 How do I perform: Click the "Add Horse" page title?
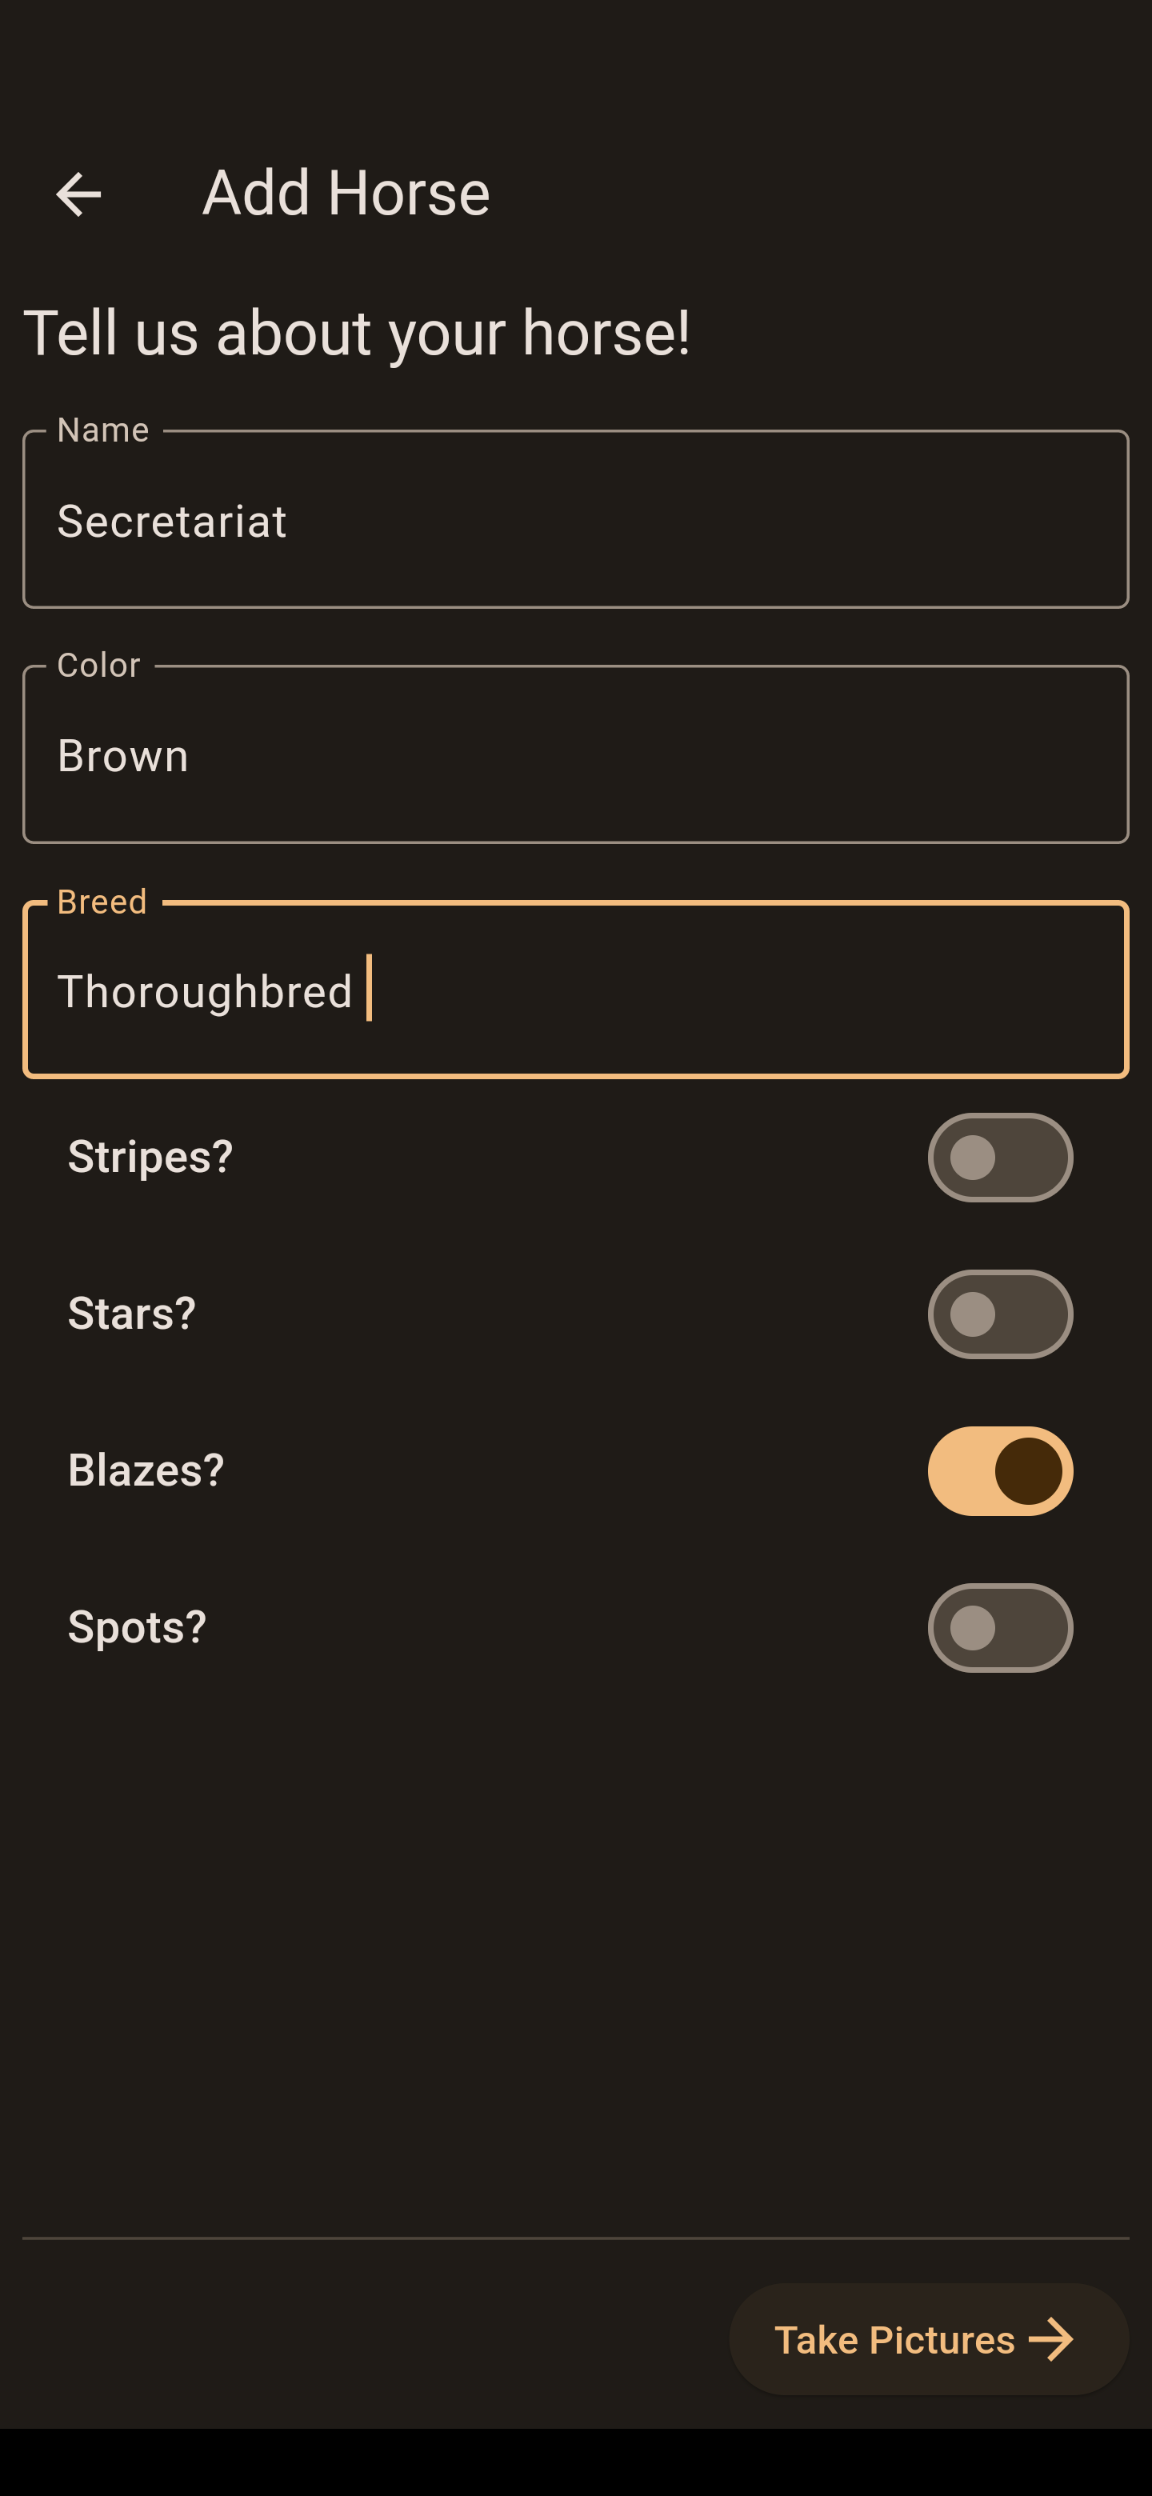coord(346,193)
